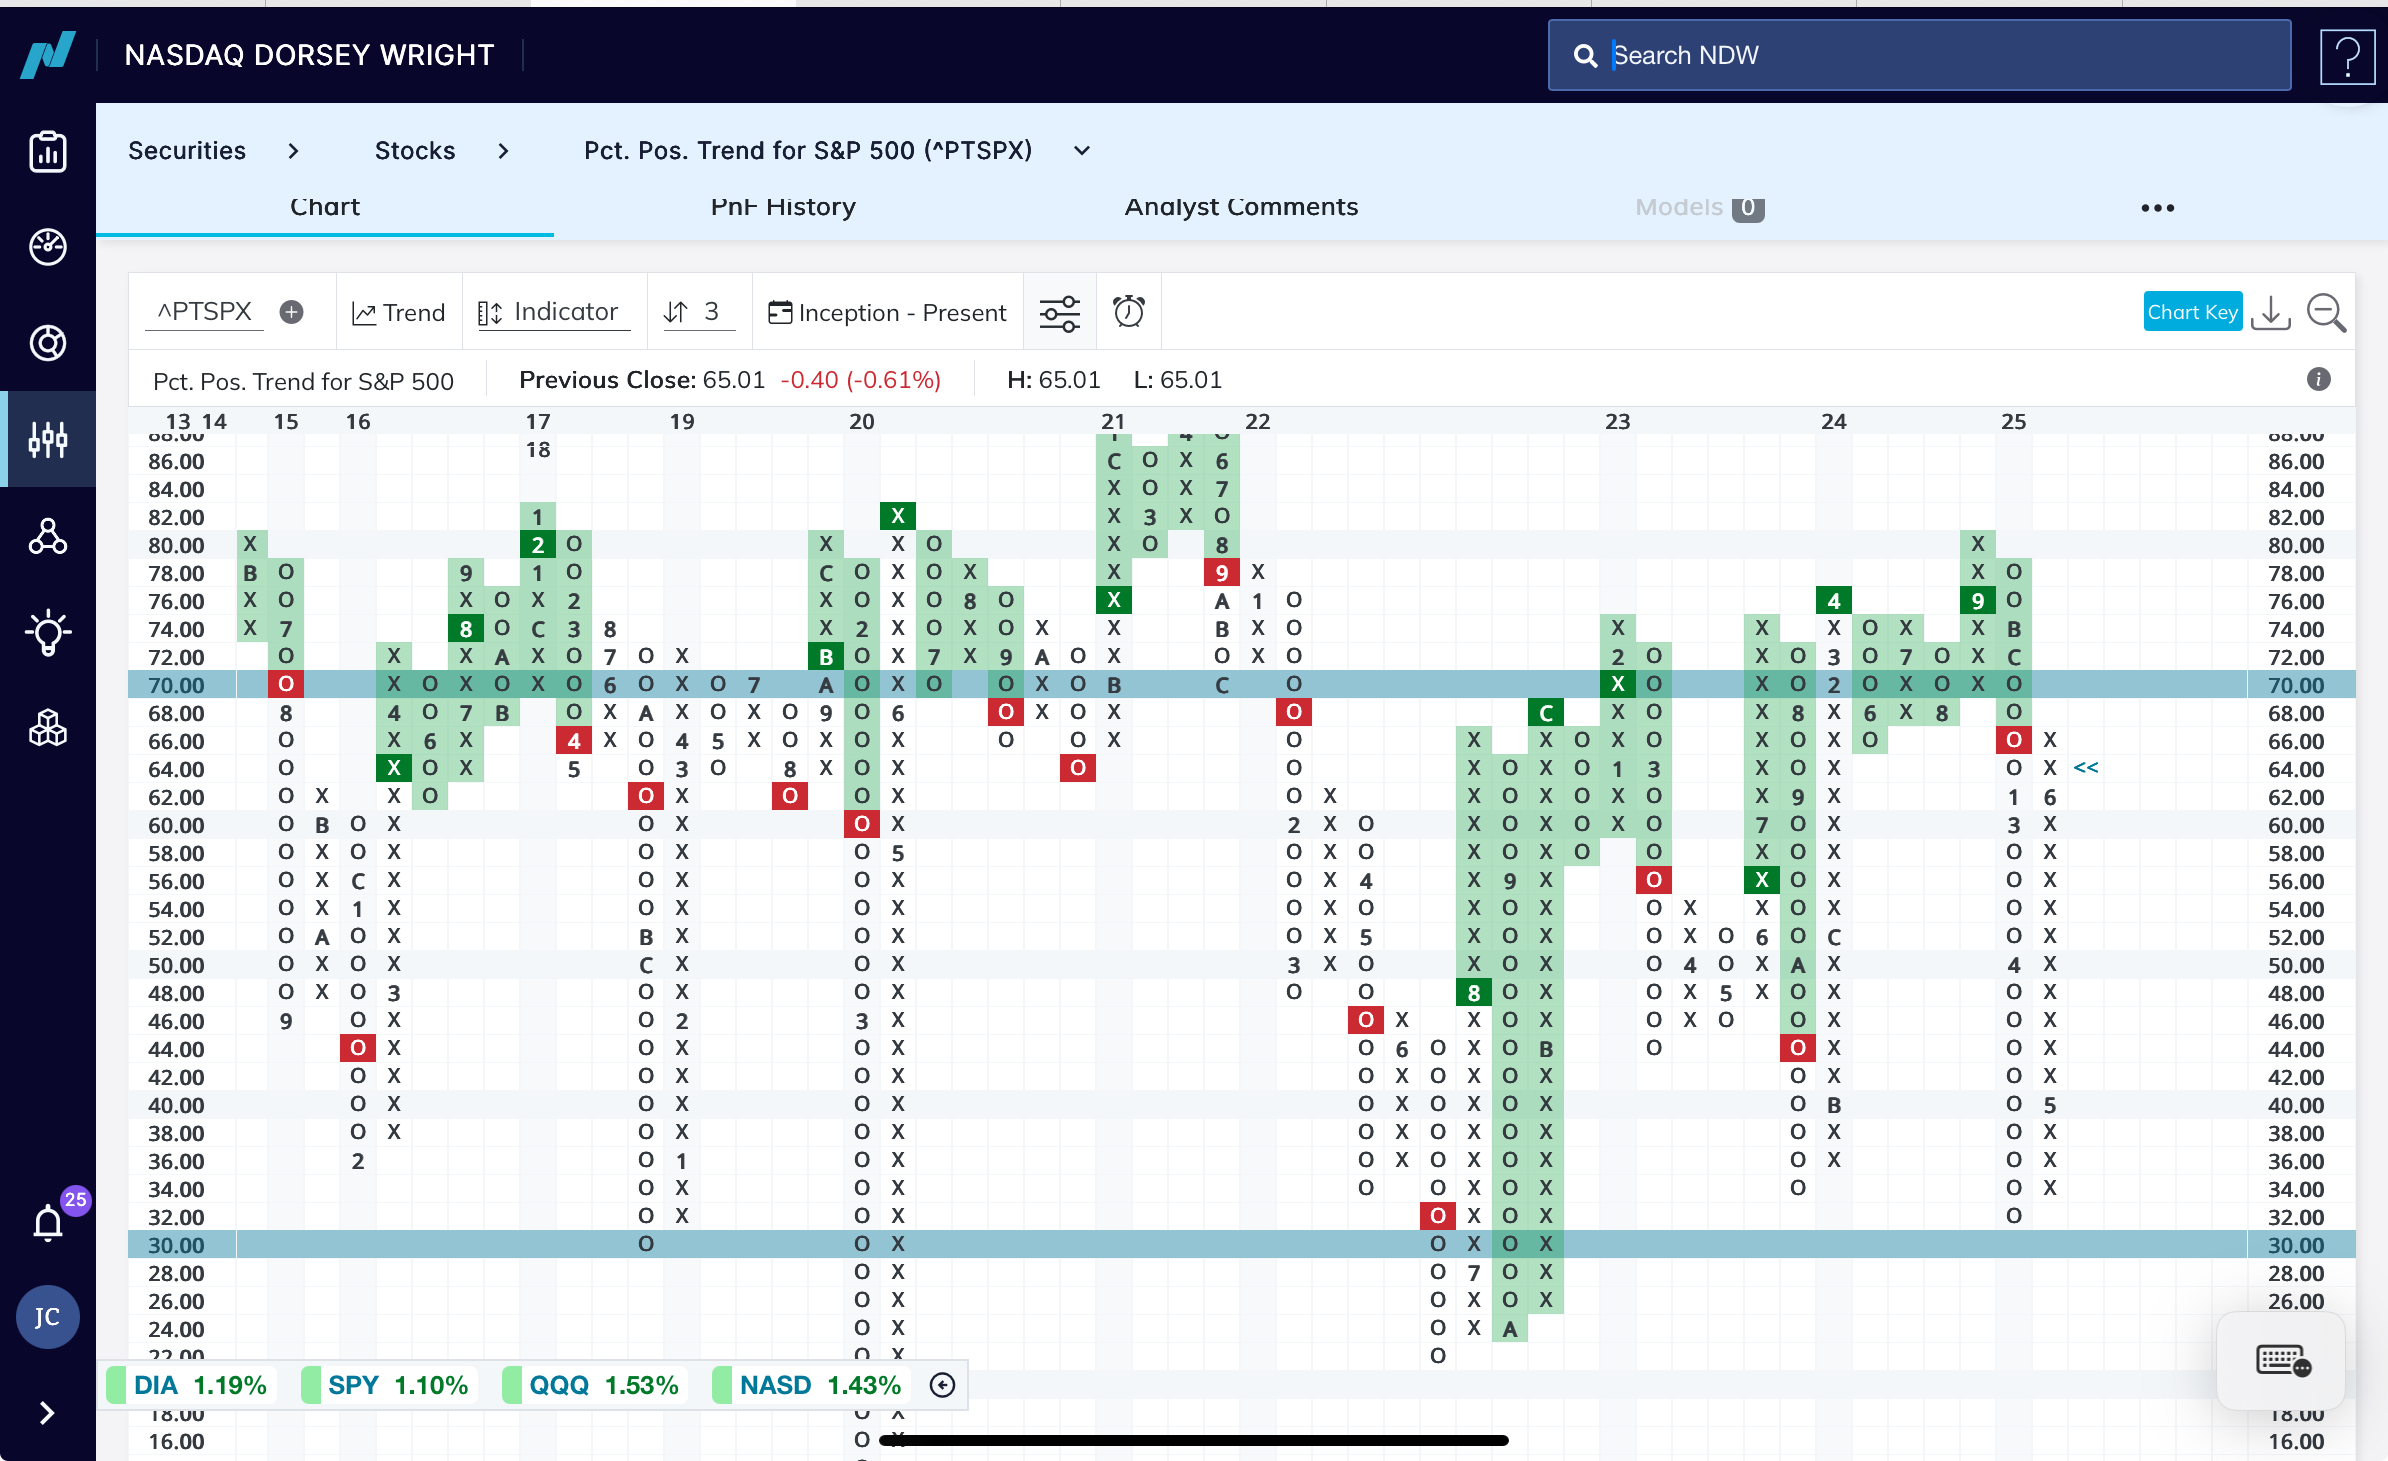The height and width of the screenshot is (1461, 2388).
Task: Click the download chart icon
Action: [x=2271, y=313]
